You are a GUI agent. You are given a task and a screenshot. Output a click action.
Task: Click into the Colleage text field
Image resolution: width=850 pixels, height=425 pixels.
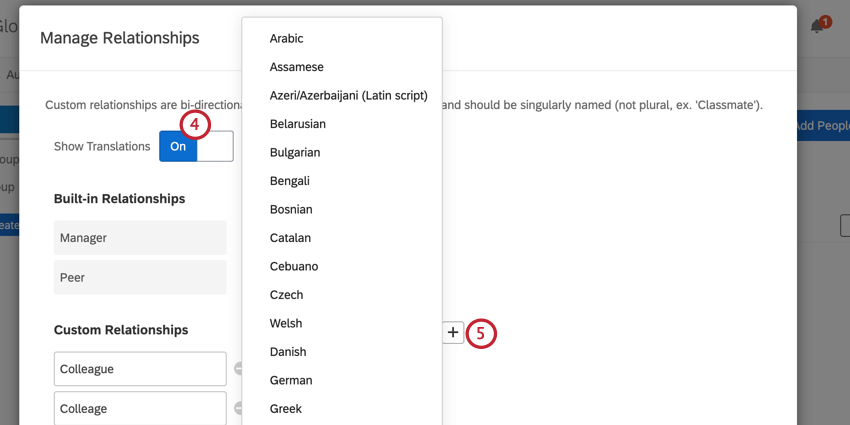point(139,408)
